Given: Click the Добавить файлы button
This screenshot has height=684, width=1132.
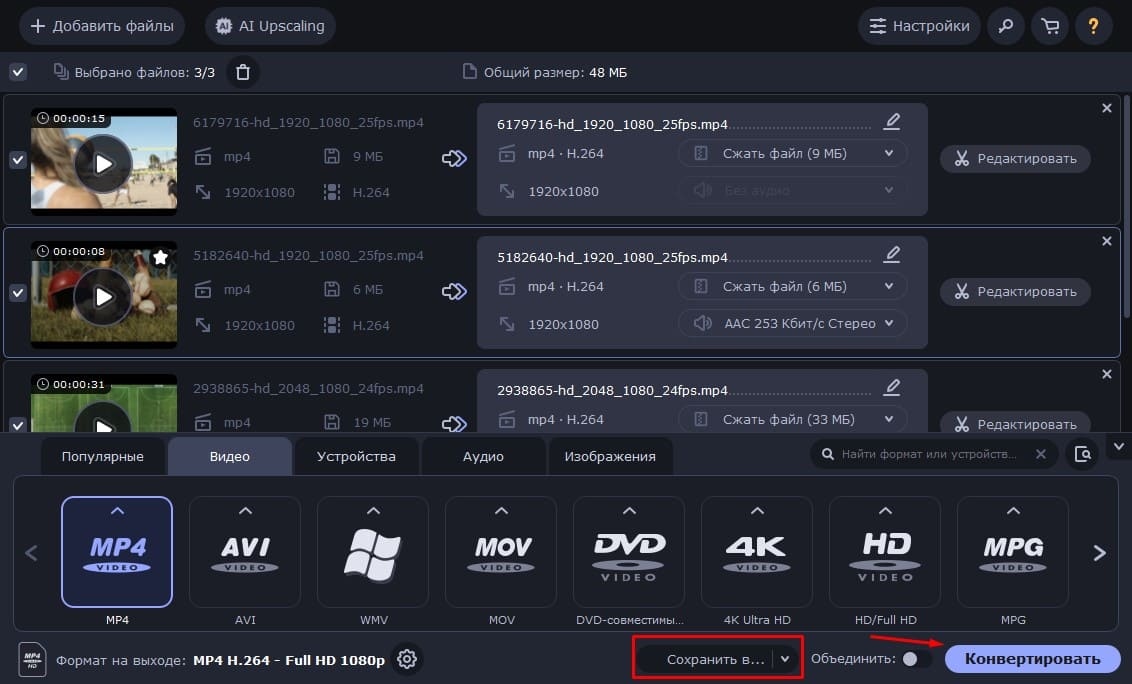Looking at the screenshot, I should point(102,26).
